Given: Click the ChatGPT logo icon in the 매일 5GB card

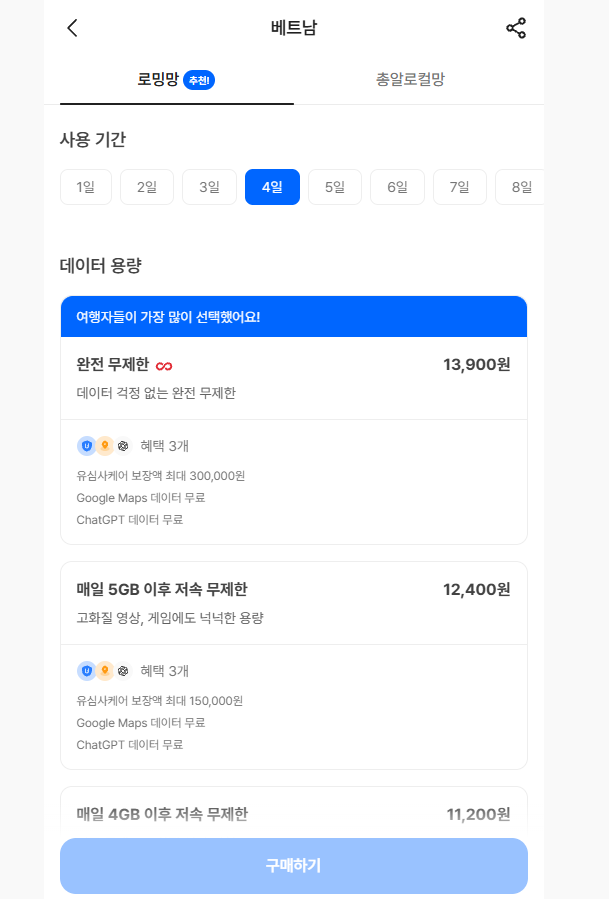Looking at the screenshot, I should (123, 670).
